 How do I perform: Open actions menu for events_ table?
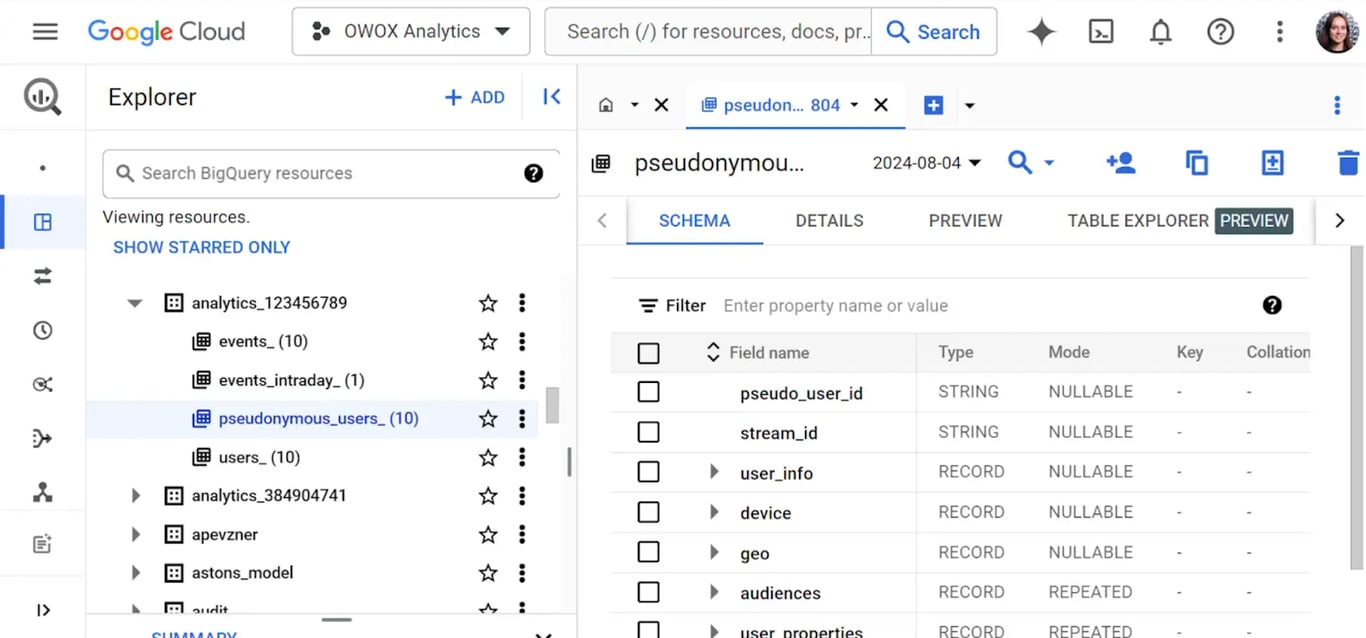(522, 342)
